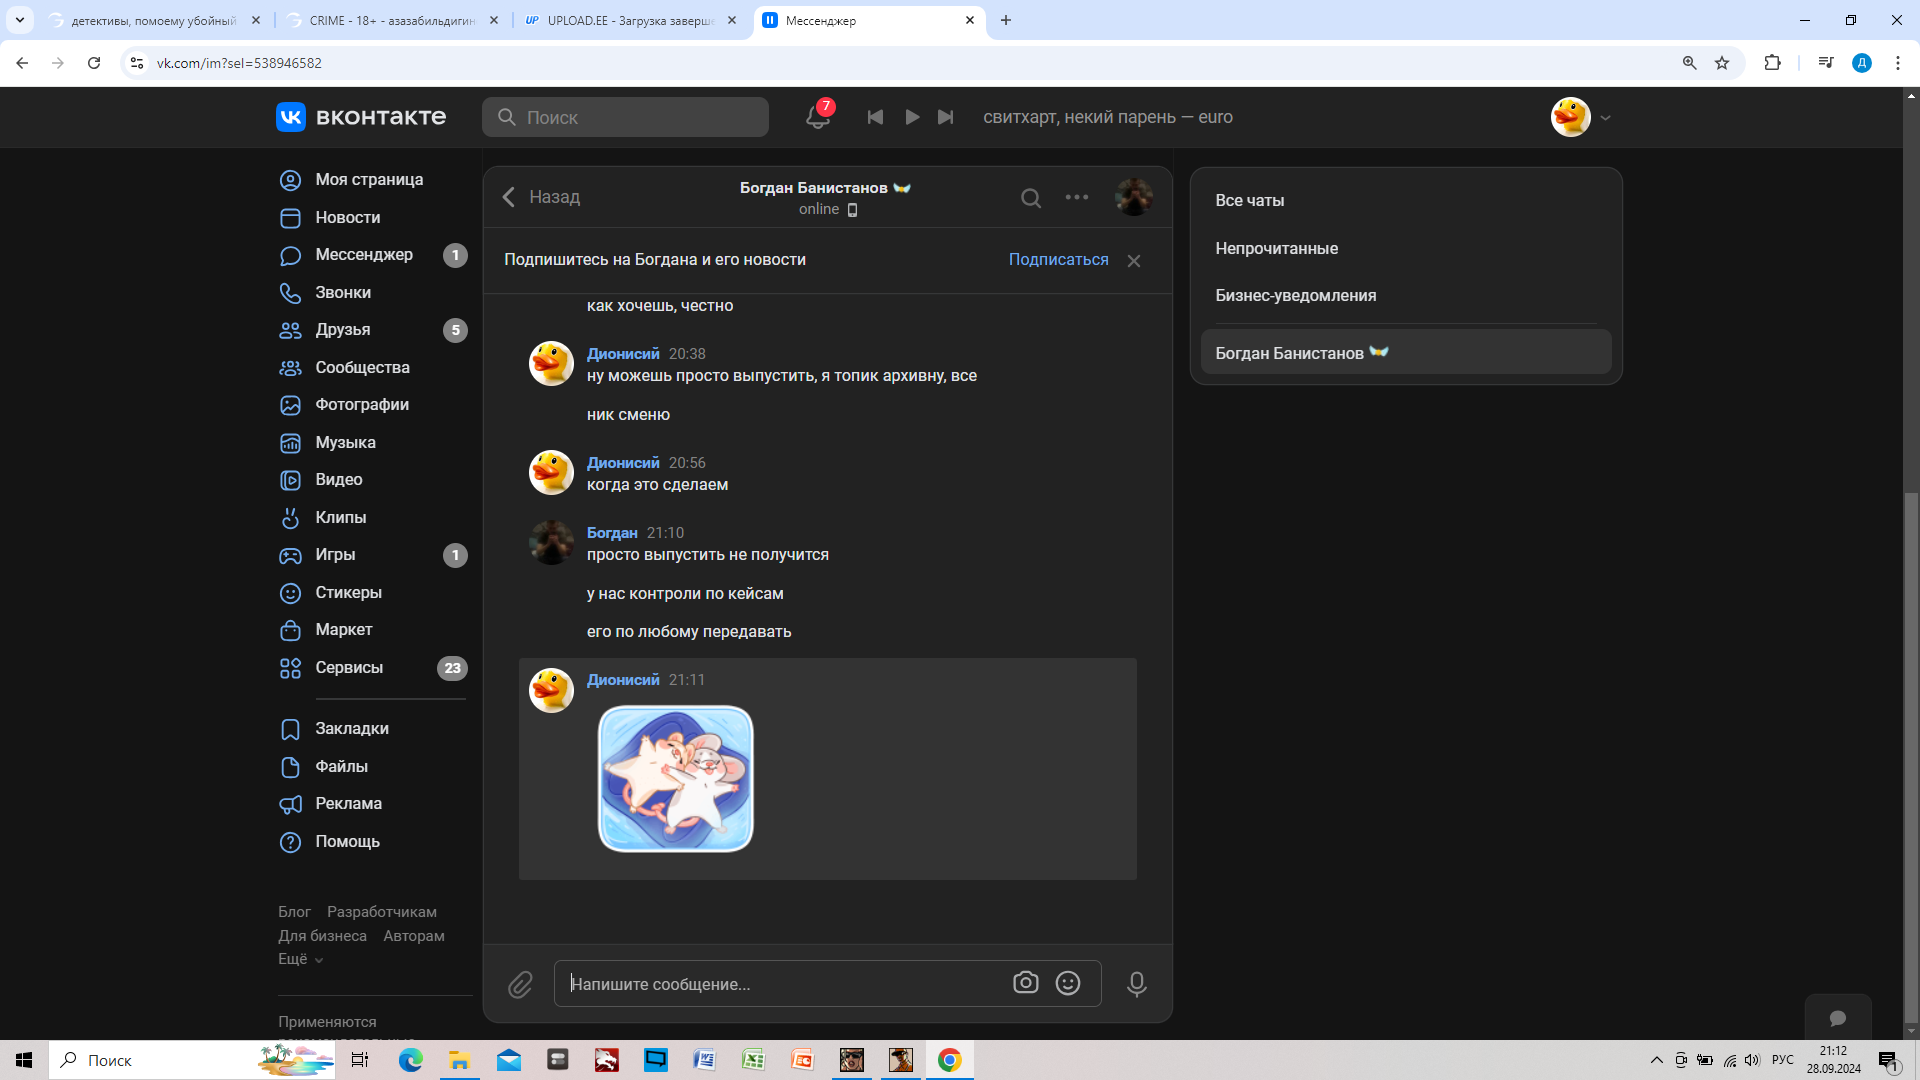Search inside the chat with magnifier
This screenshot has width=1920, height=1080.
(x=1030, y=198)
